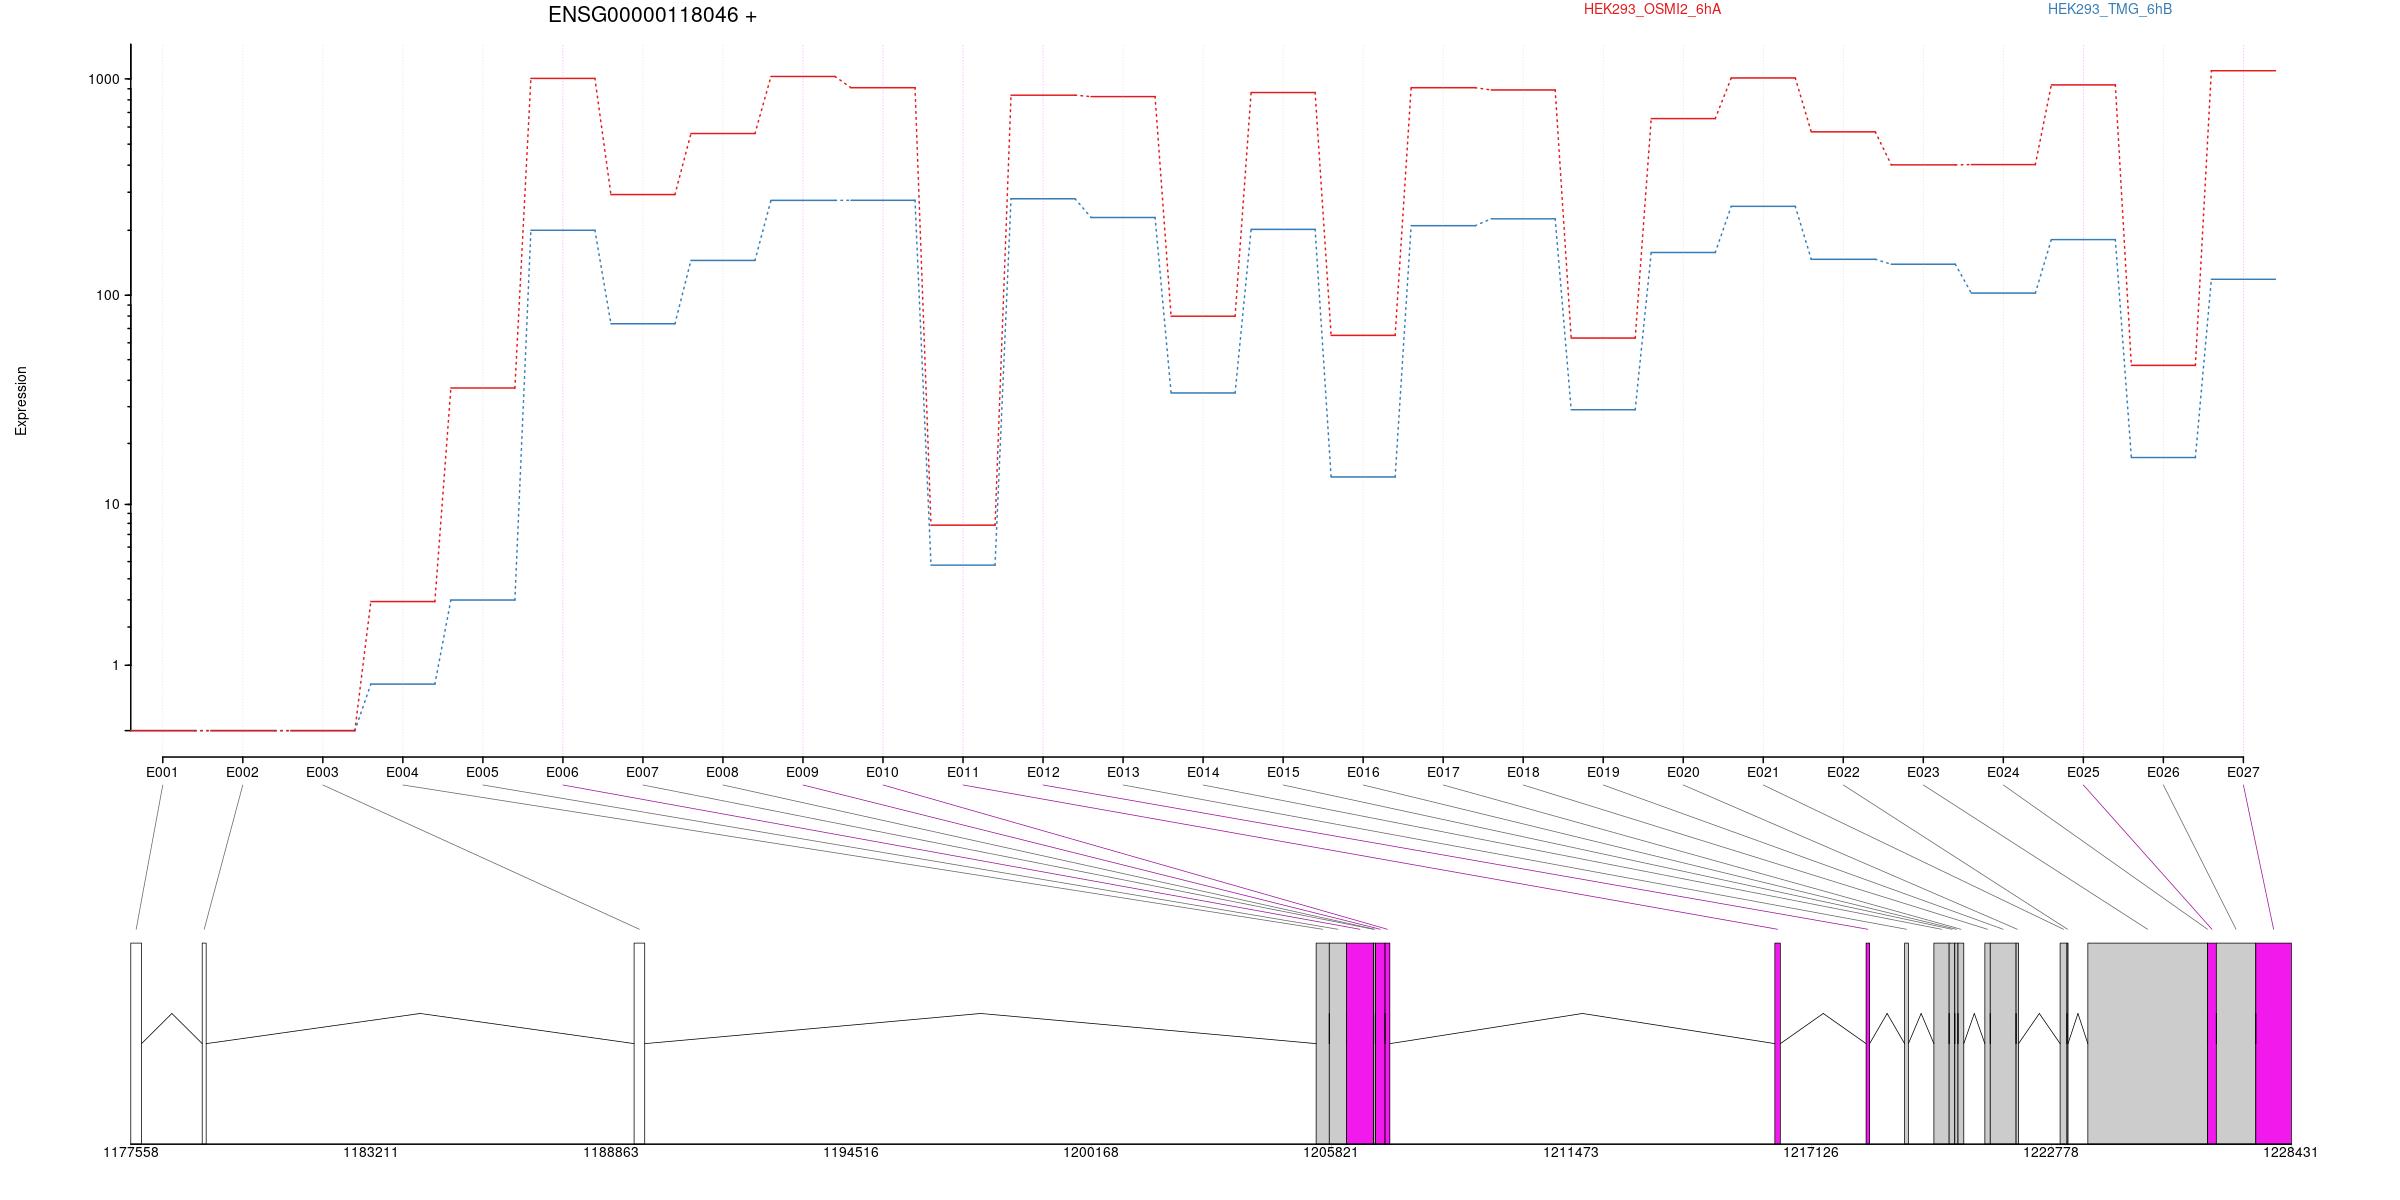Select exon label E025
Image resolution: width=2400 pixels, height=1200 pixels.
[x=2083, y=772]
